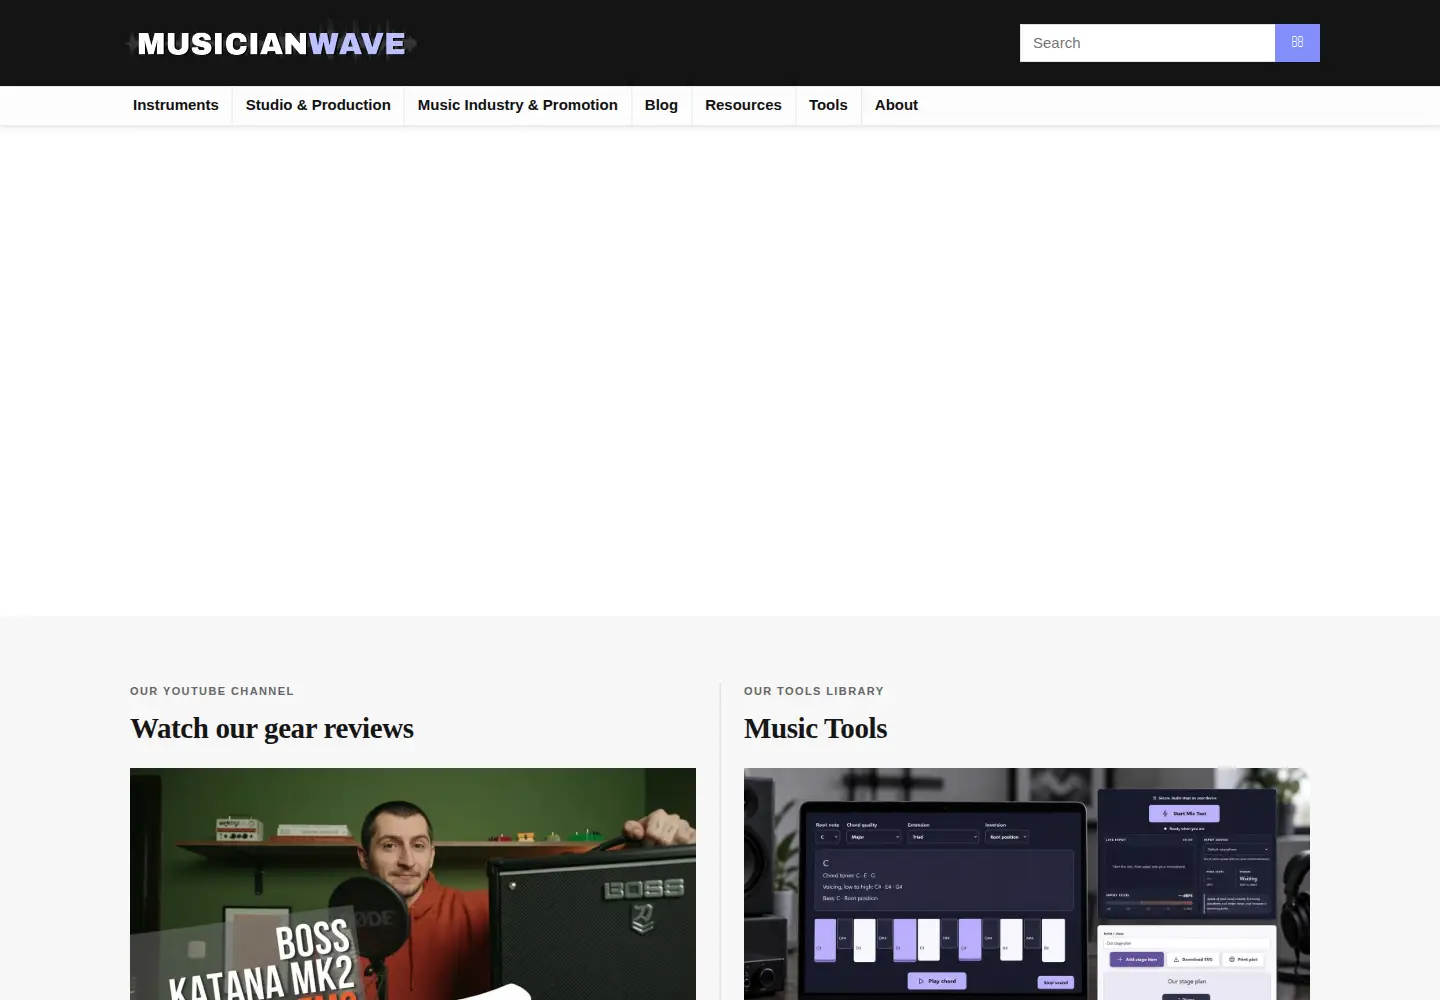Screen dimensions: 1440x1000
Task: Open the Studio & Production menu
Action: point(318,105)
